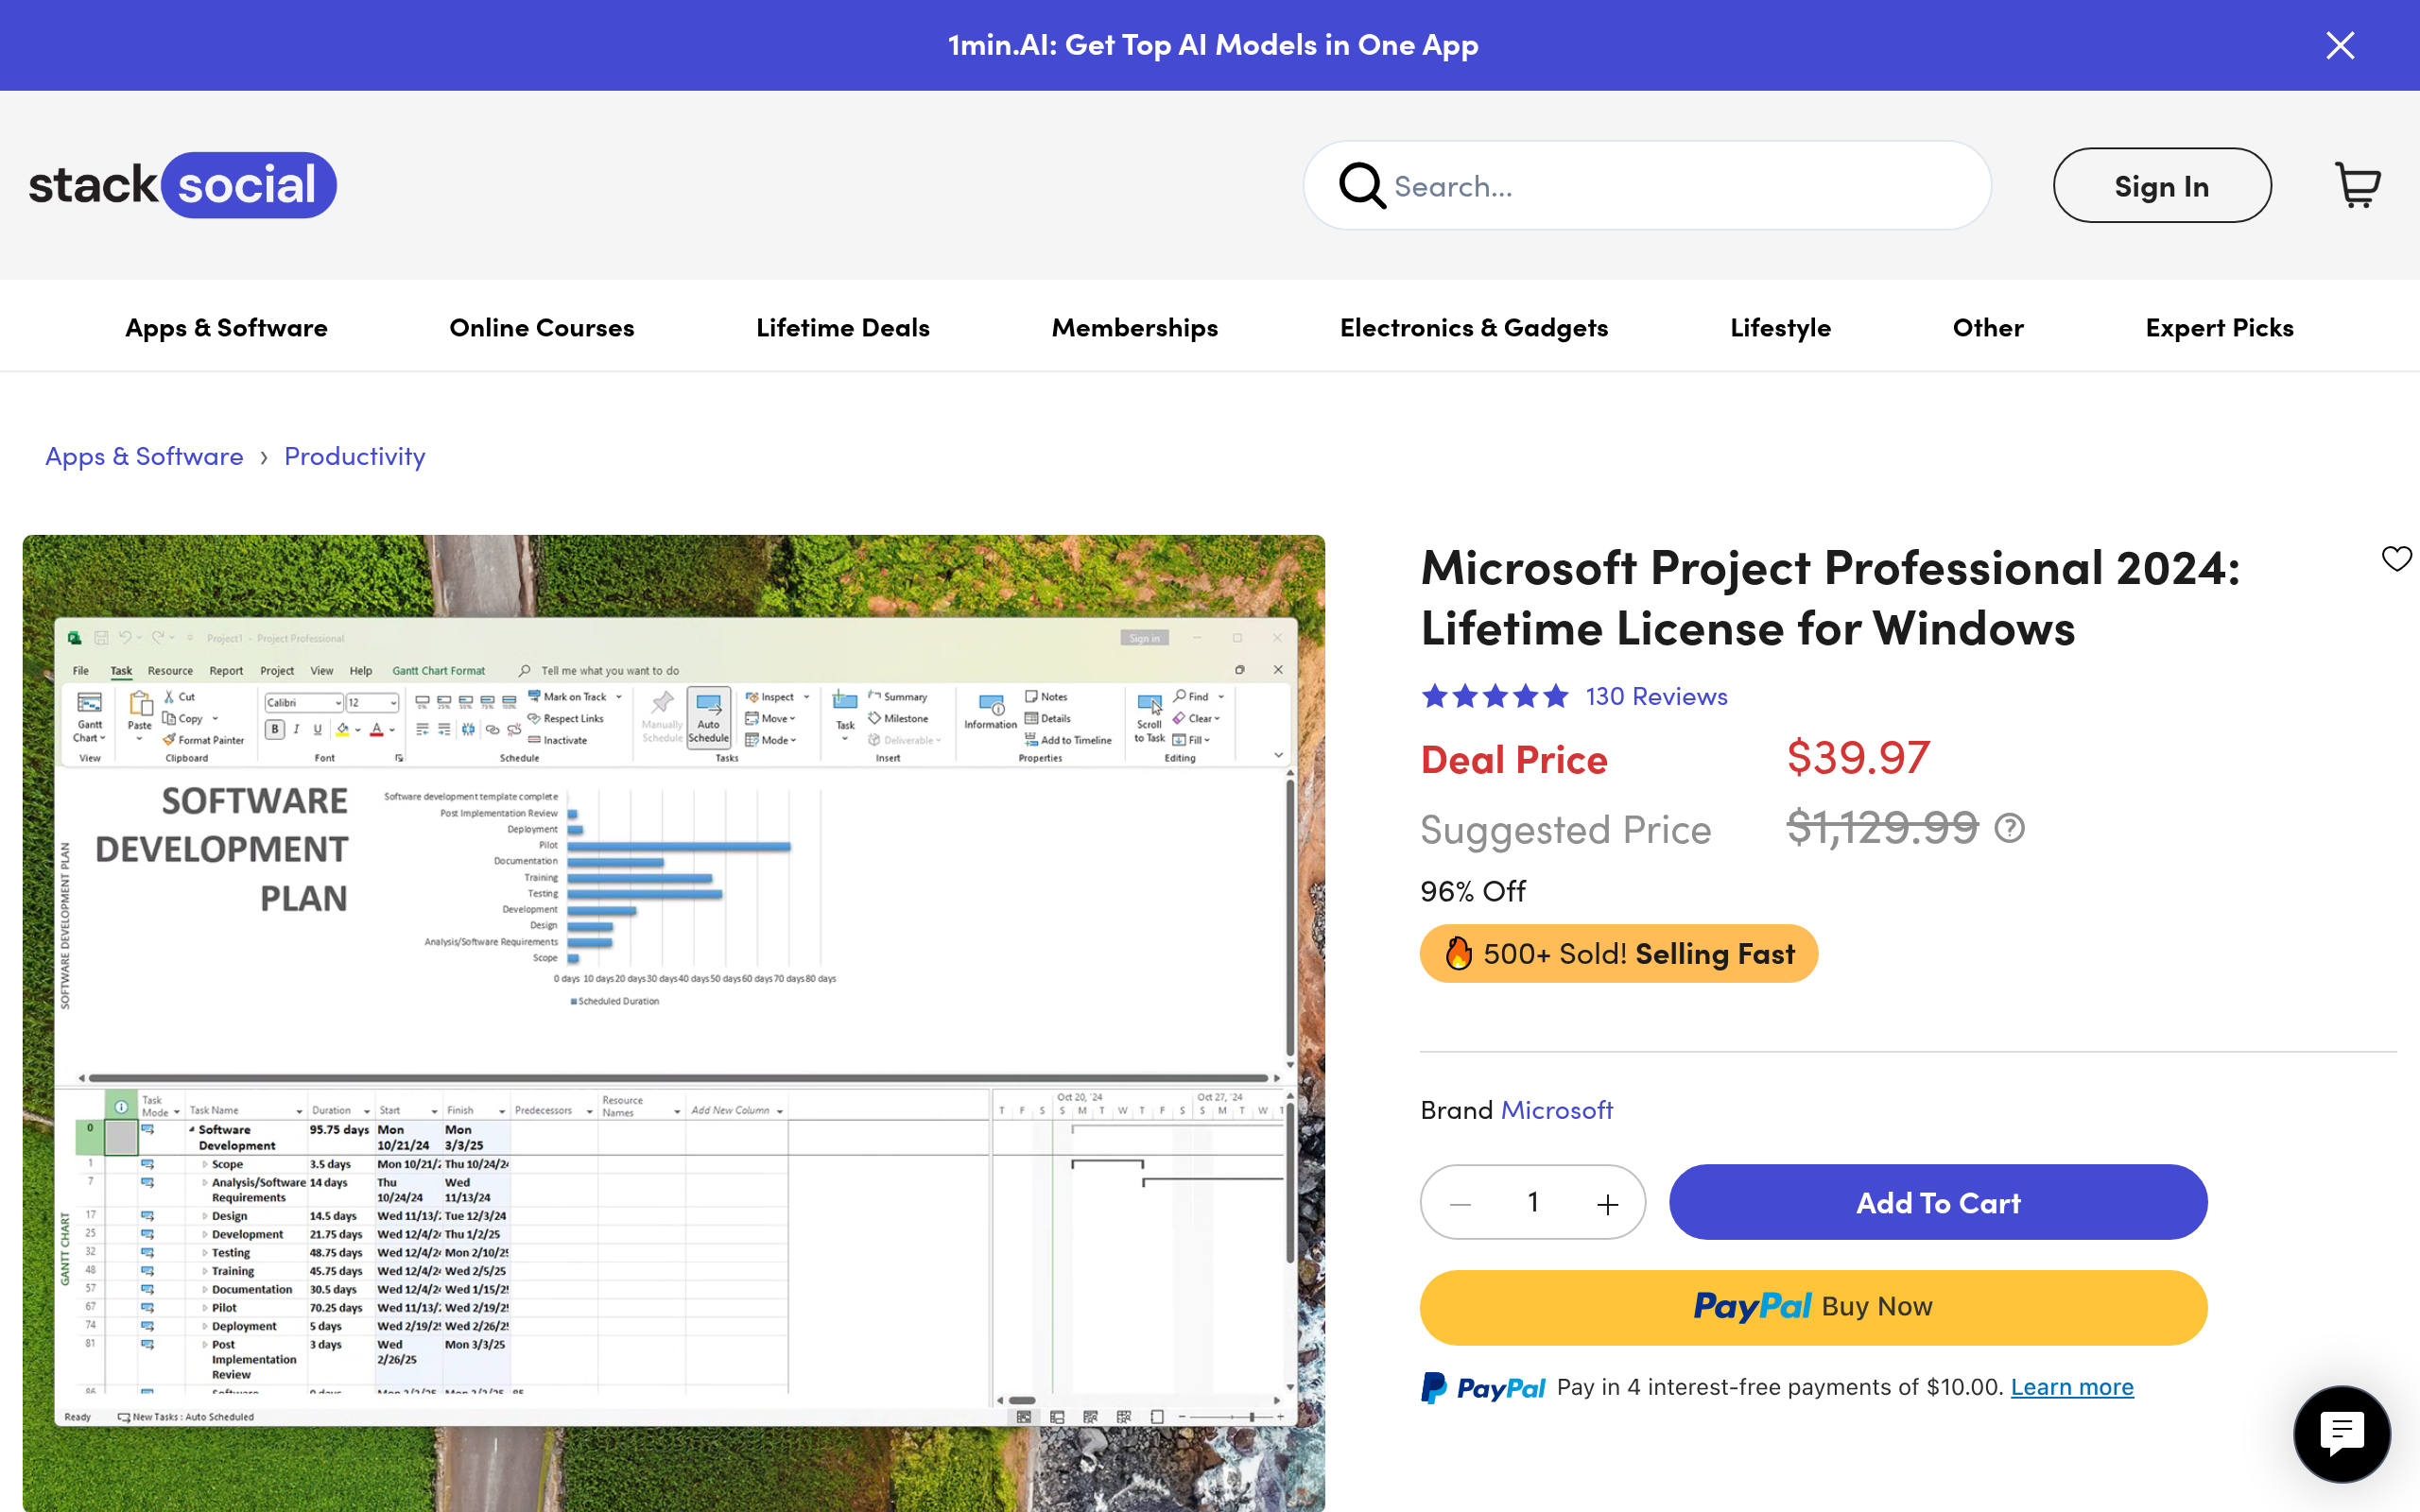Open Apps & Software menu

click(x=226, y=327)
